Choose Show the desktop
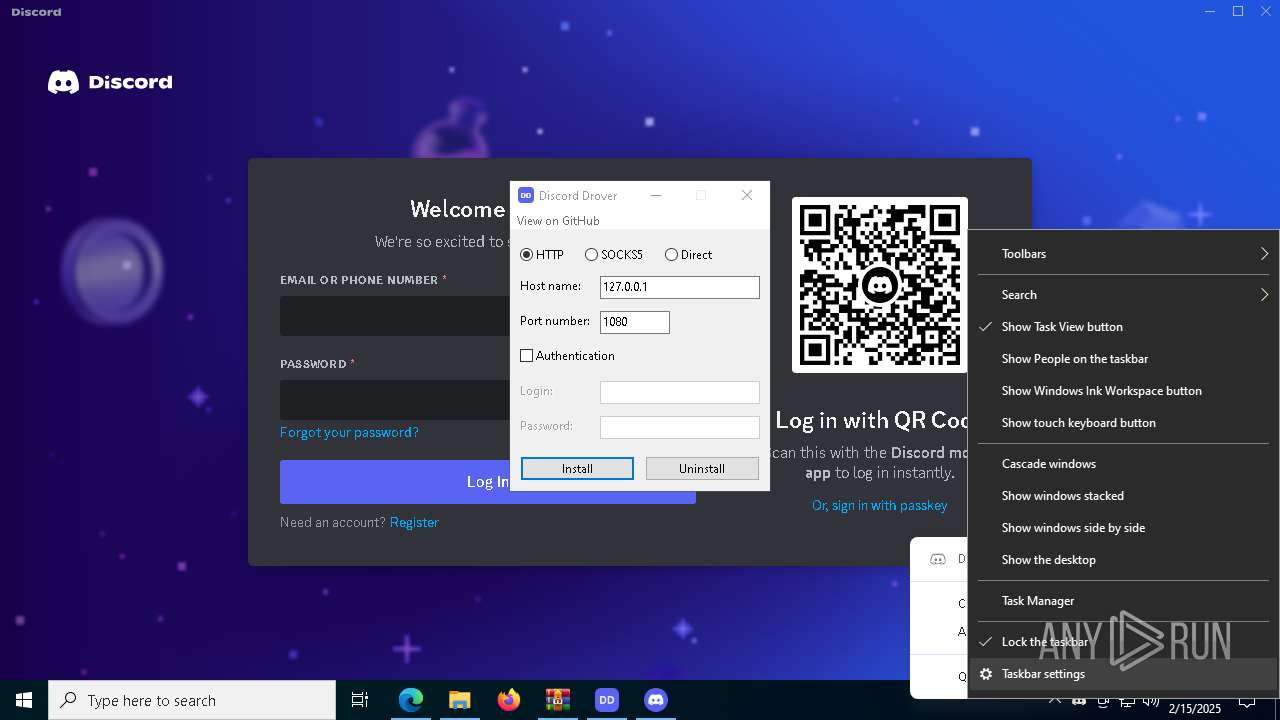The width and height of the screenshot is (1280, 720). (x=1123, y=560)
